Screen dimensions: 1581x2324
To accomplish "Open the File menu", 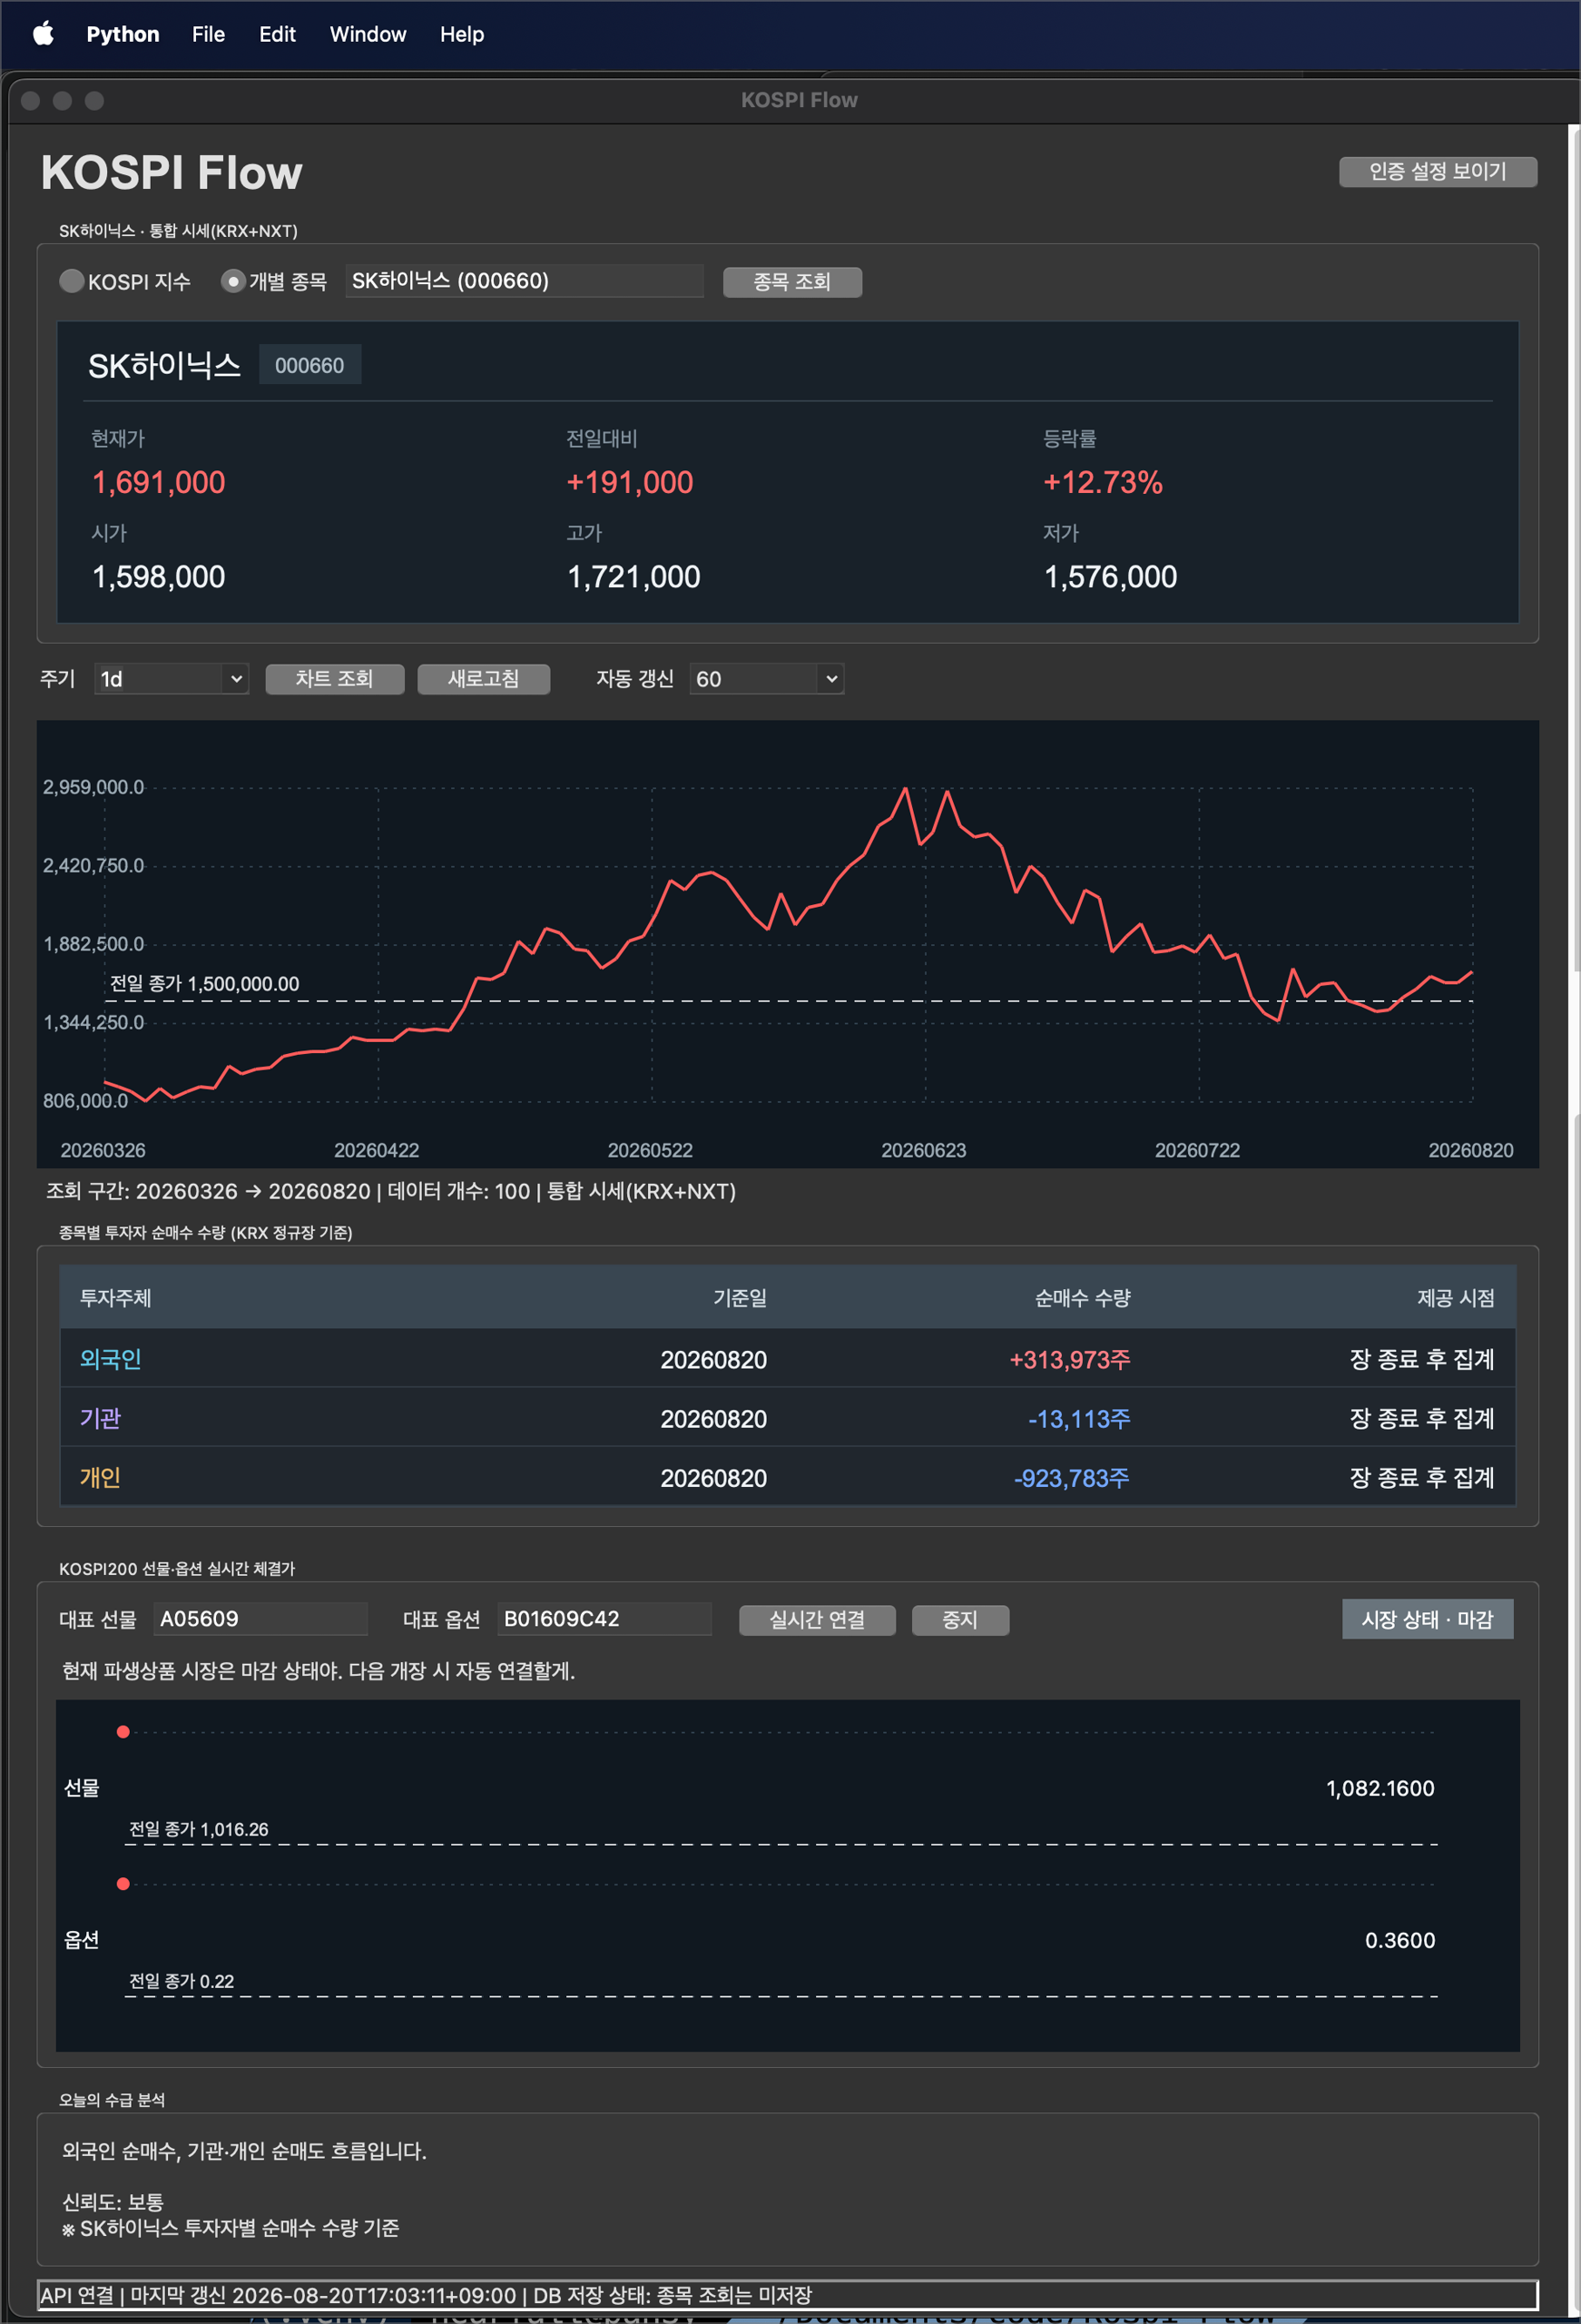I will 208,34.
